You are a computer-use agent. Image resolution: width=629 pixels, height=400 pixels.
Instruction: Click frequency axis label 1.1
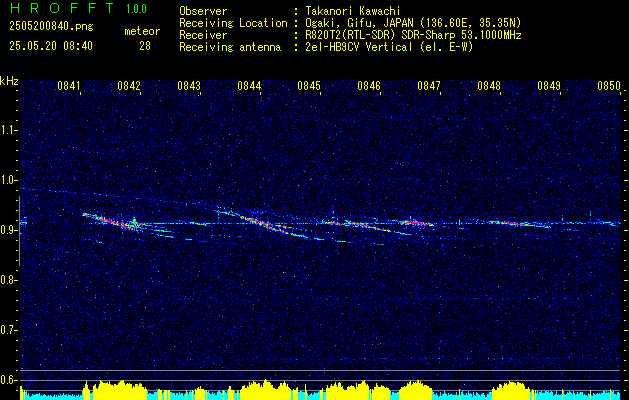[8, 130]
